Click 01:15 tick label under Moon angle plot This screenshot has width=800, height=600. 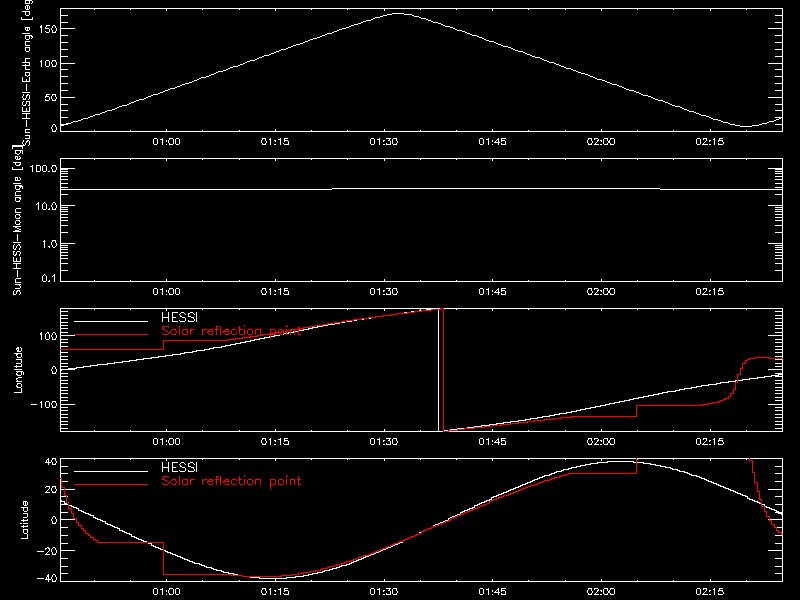click(275, 292)
